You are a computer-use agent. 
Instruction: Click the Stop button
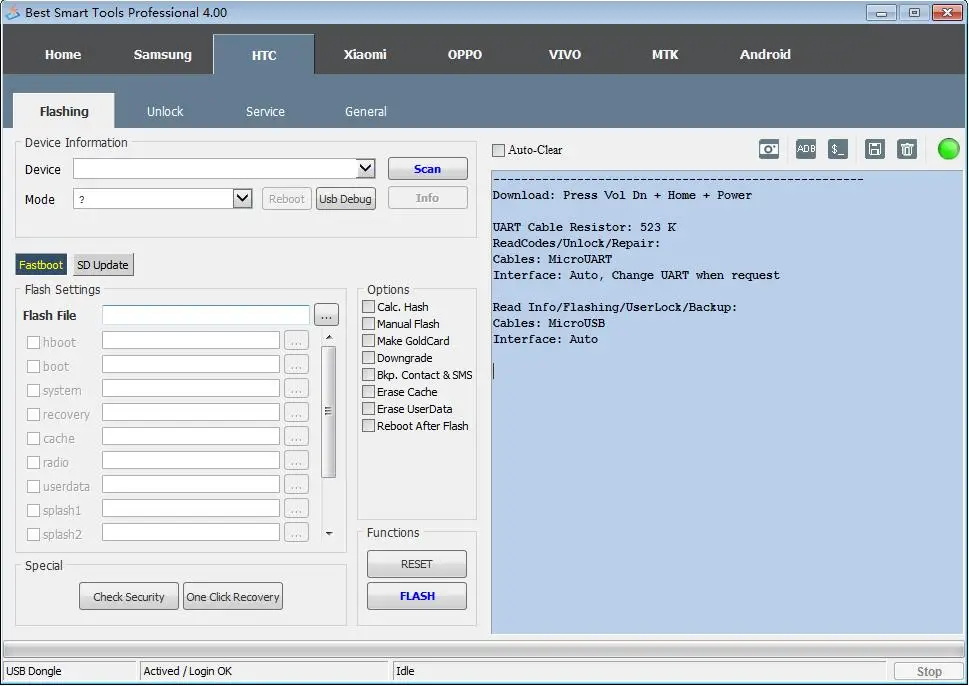928,672
